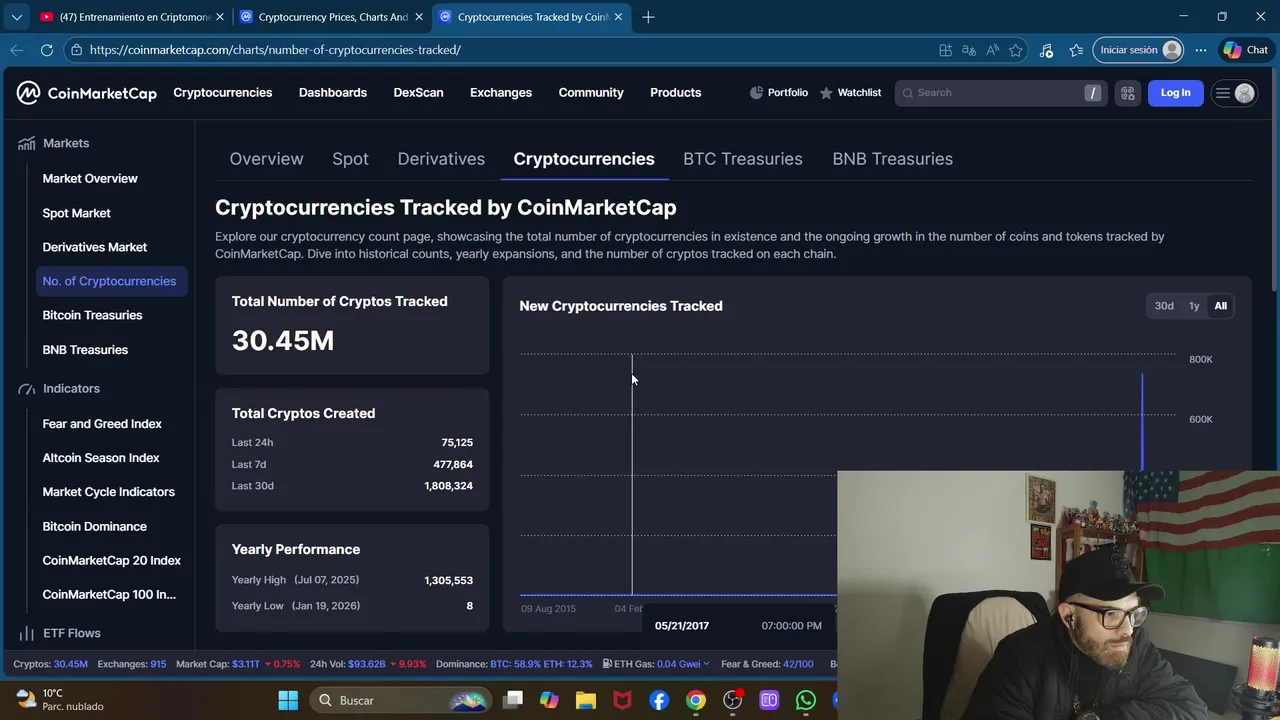The image size is (1280, 720).
Task: Open the hamburger profile menu
Action: click(1234, 93)
